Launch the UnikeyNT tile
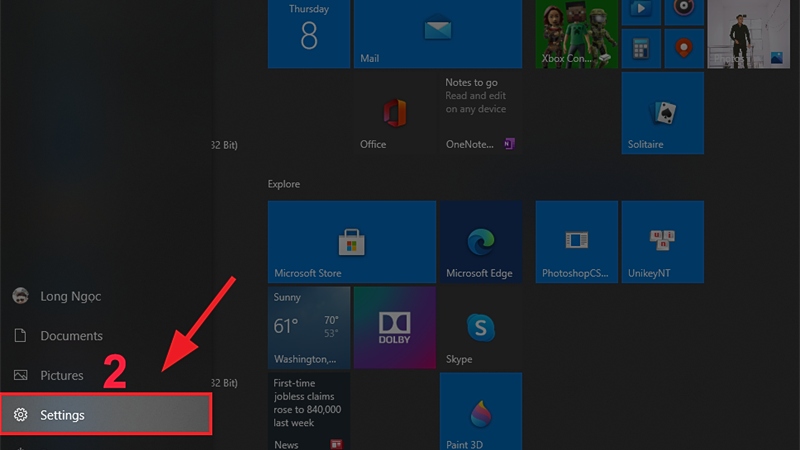 663,242
